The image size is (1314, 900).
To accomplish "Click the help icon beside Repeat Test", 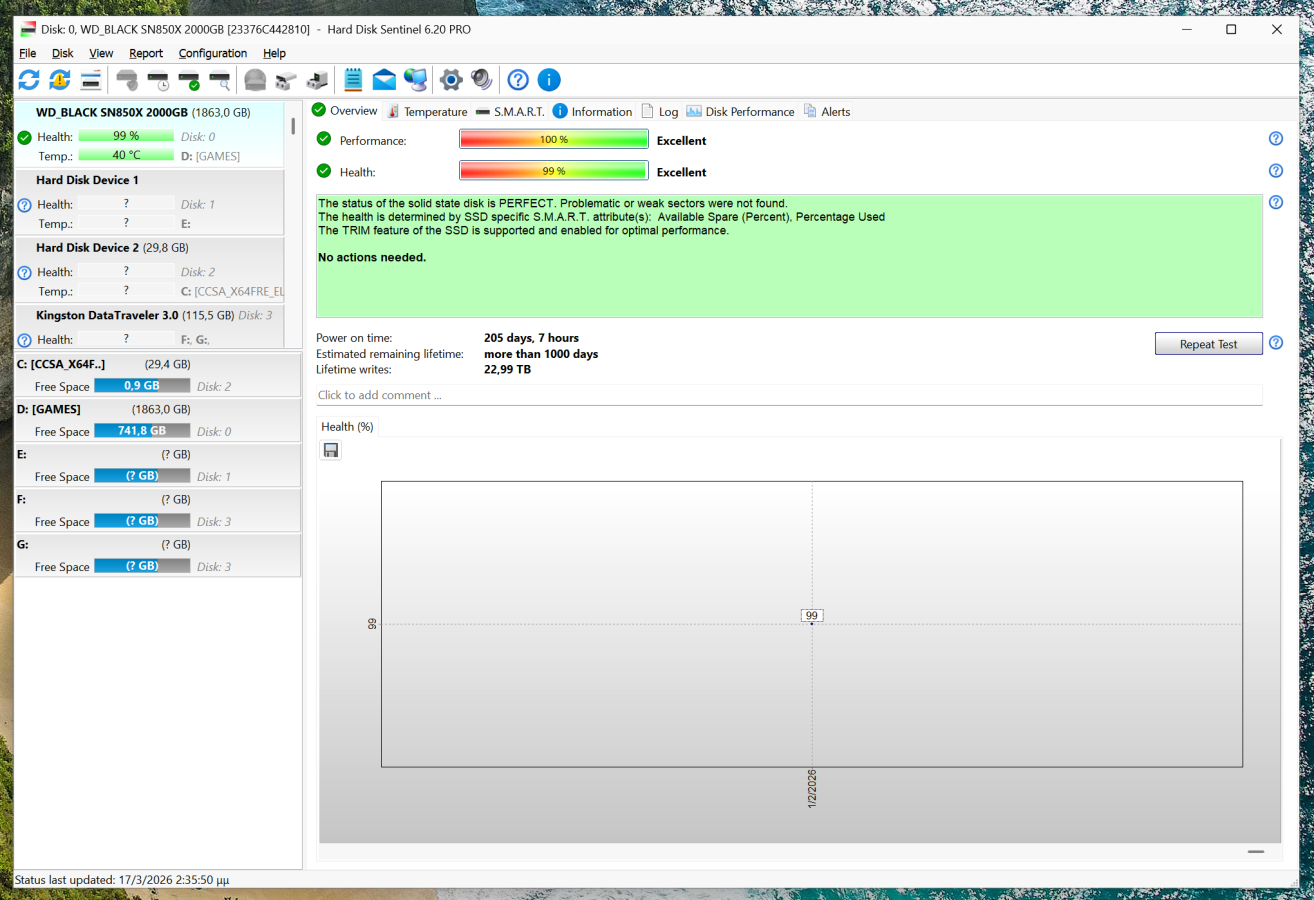I will click(x=1275, y=343).
